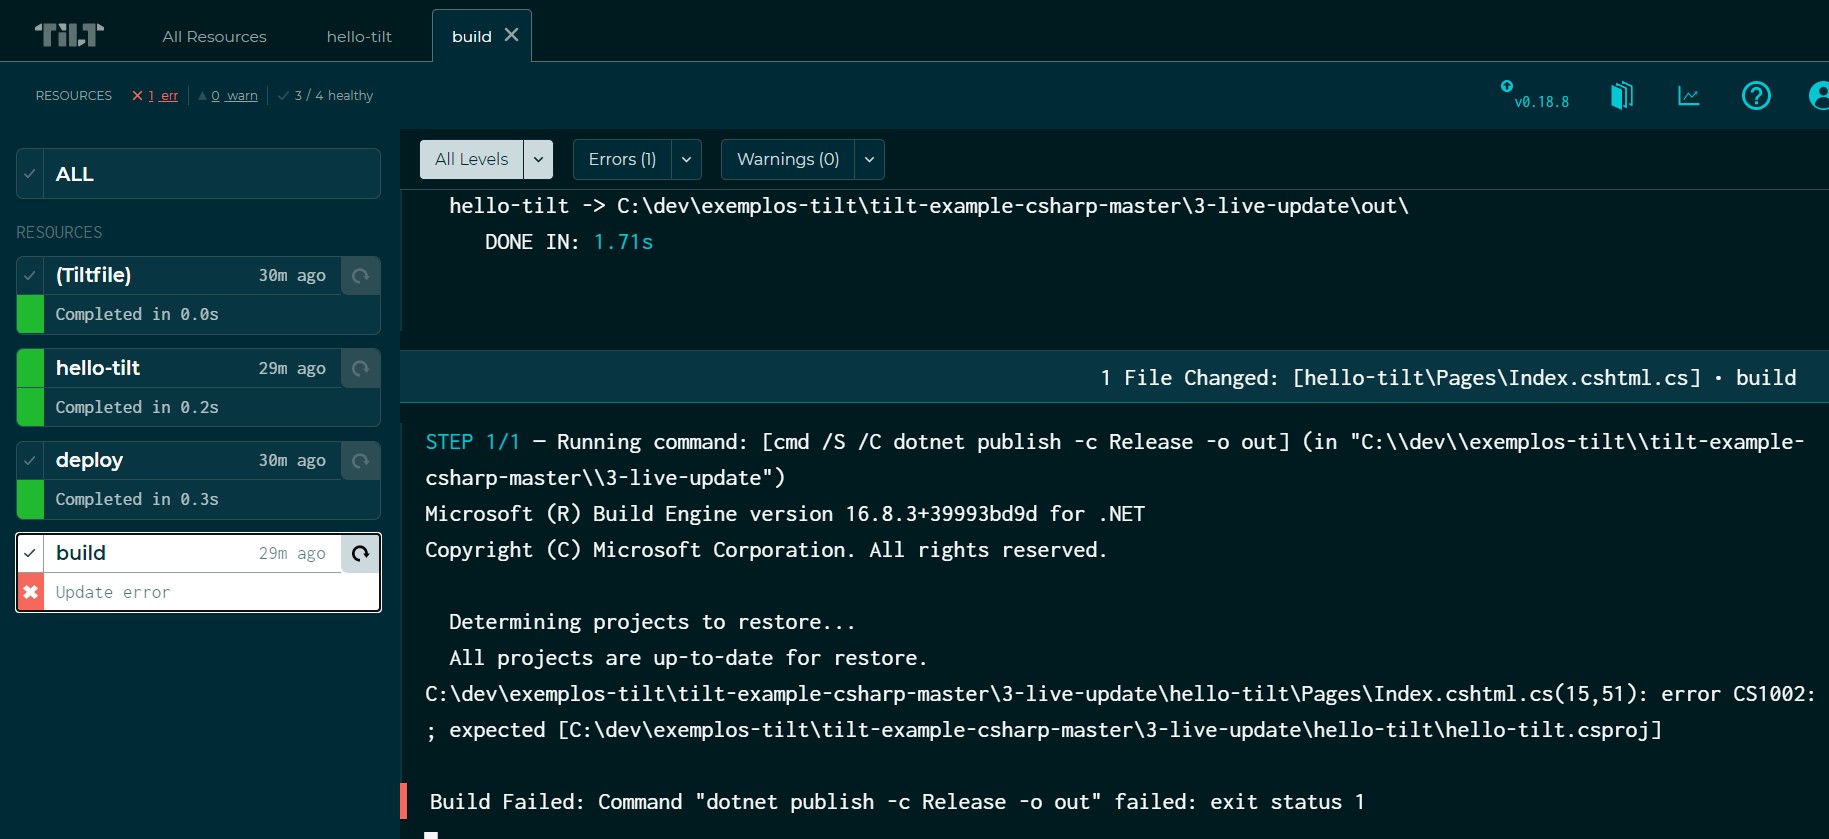The width and height of the screenshot is (1829, 839).
Task: Expand the Warnings dropdown arrow
Action: (x=869, y=159)
